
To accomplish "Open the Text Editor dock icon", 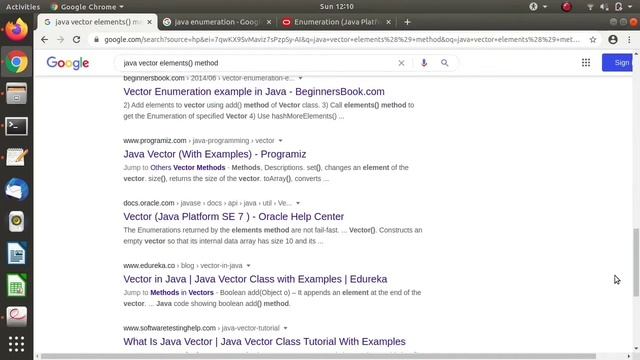I will pos(16,157).
